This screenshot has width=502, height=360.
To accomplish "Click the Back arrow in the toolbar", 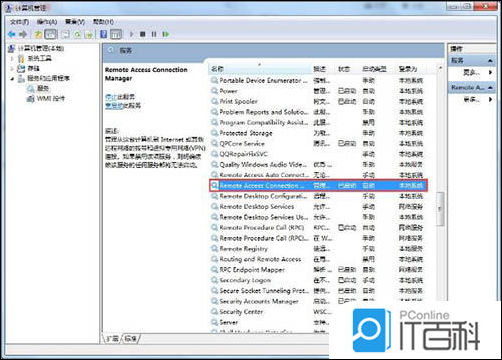I will (12, 34).
